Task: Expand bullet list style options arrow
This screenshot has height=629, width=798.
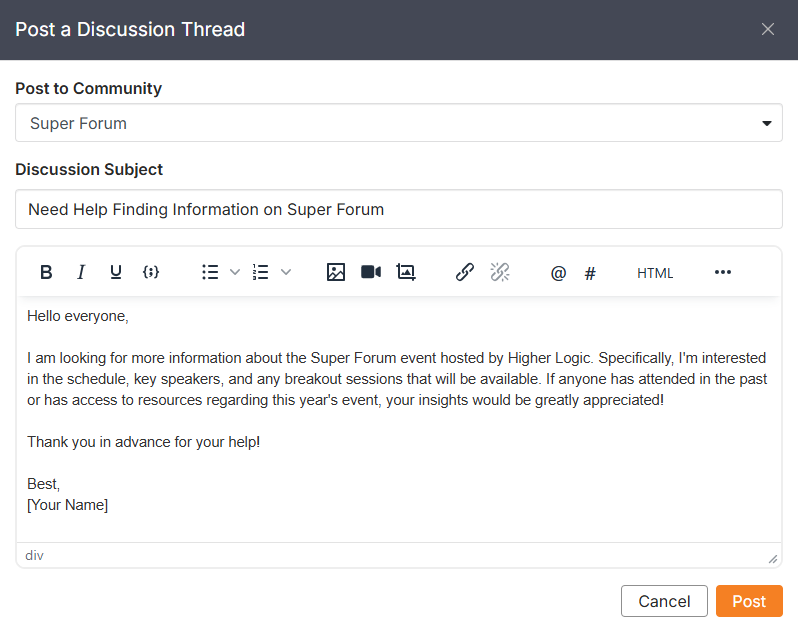Action: click(x=235, y=272)
